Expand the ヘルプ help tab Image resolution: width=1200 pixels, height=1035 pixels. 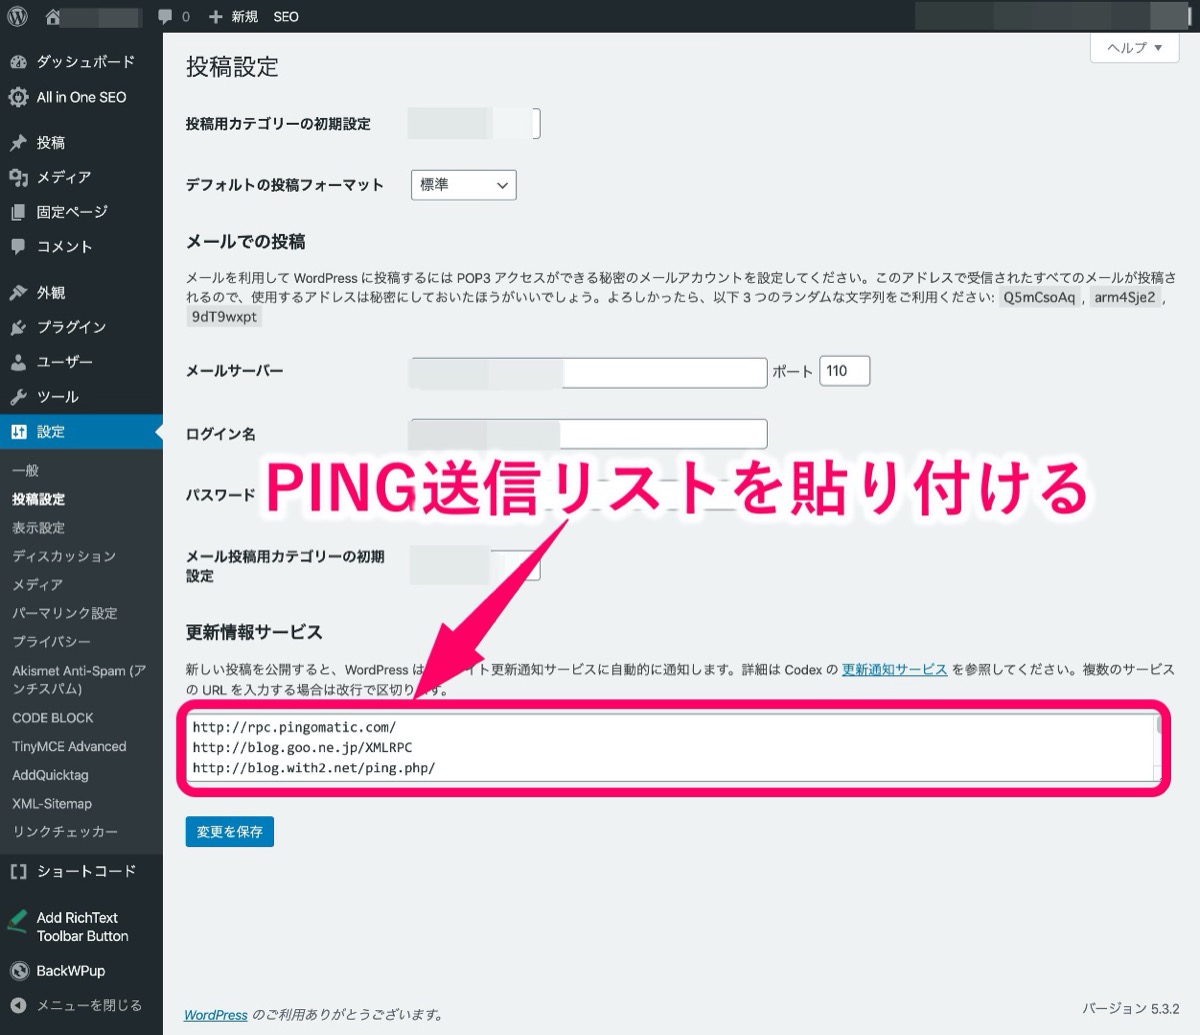click(1135, 48)
